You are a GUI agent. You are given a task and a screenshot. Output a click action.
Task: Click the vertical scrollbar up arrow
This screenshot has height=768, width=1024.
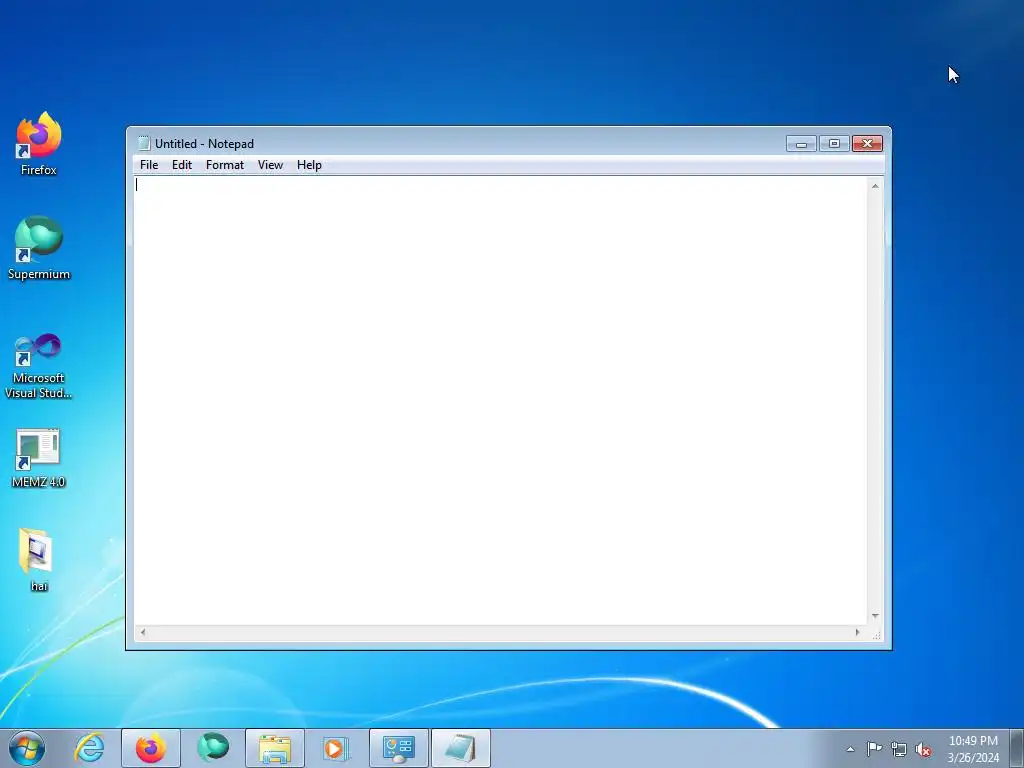coord(875,186)
